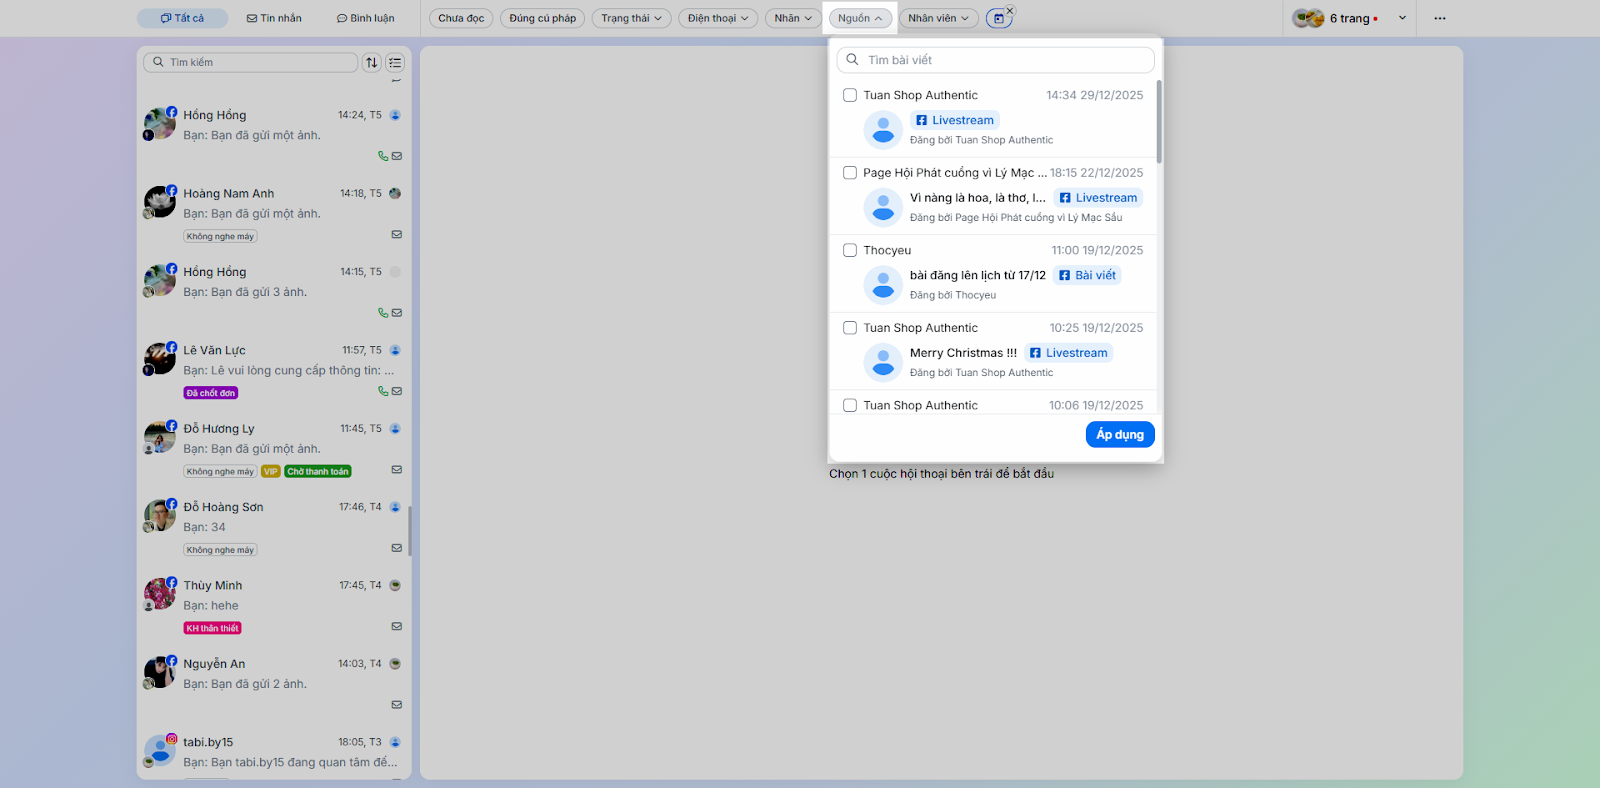This screenshot has height=788, width=1600.
Task: Click the assignee avatar on the Hoàng Nam Anh row
Action: (x=395, y=193)
